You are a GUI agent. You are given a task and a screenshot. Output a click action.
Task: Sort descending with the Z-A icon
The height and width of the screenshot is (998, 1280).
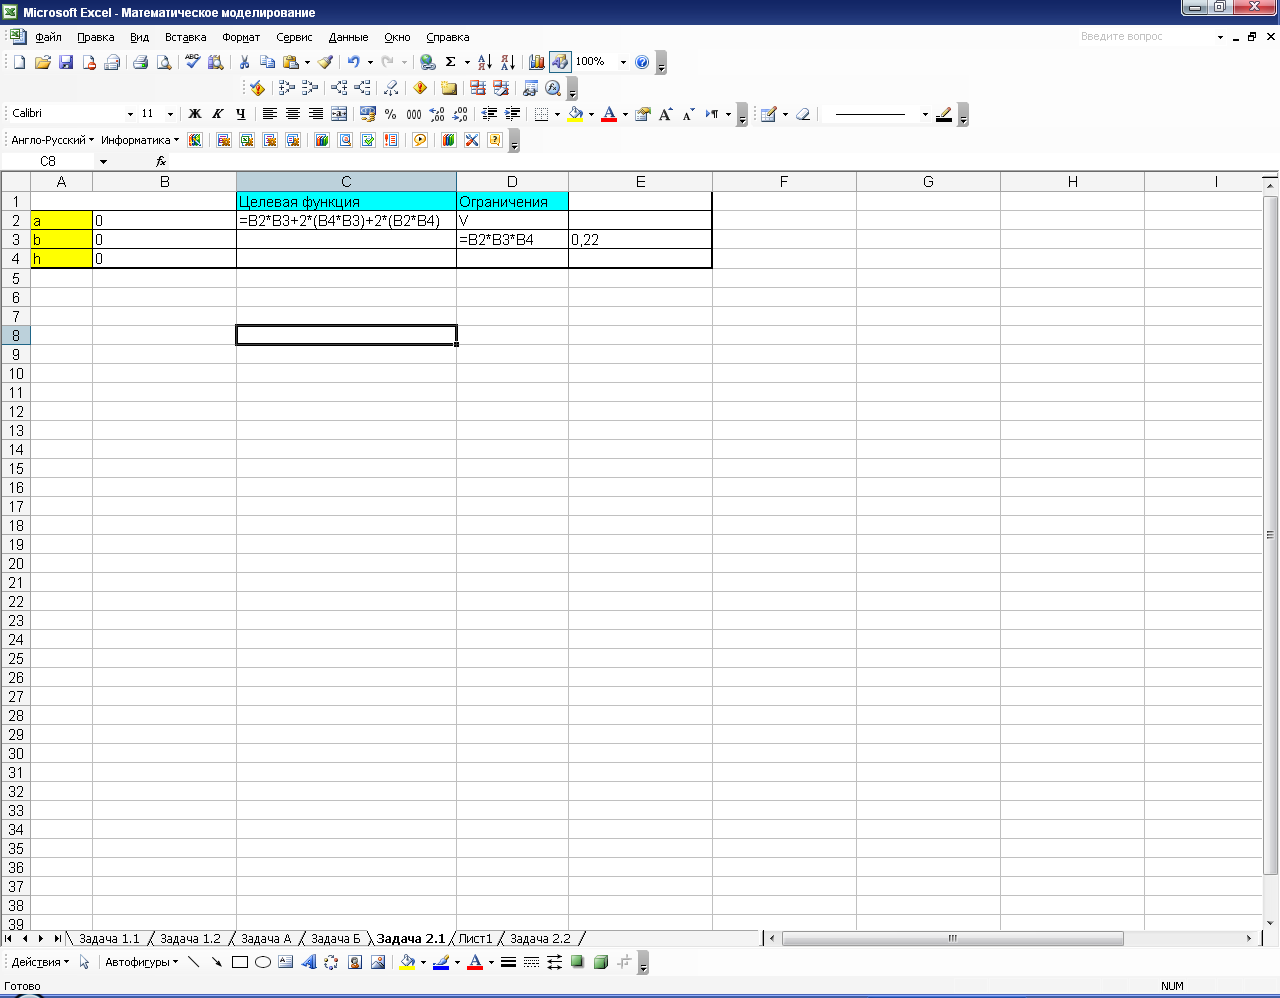point(508,62)
